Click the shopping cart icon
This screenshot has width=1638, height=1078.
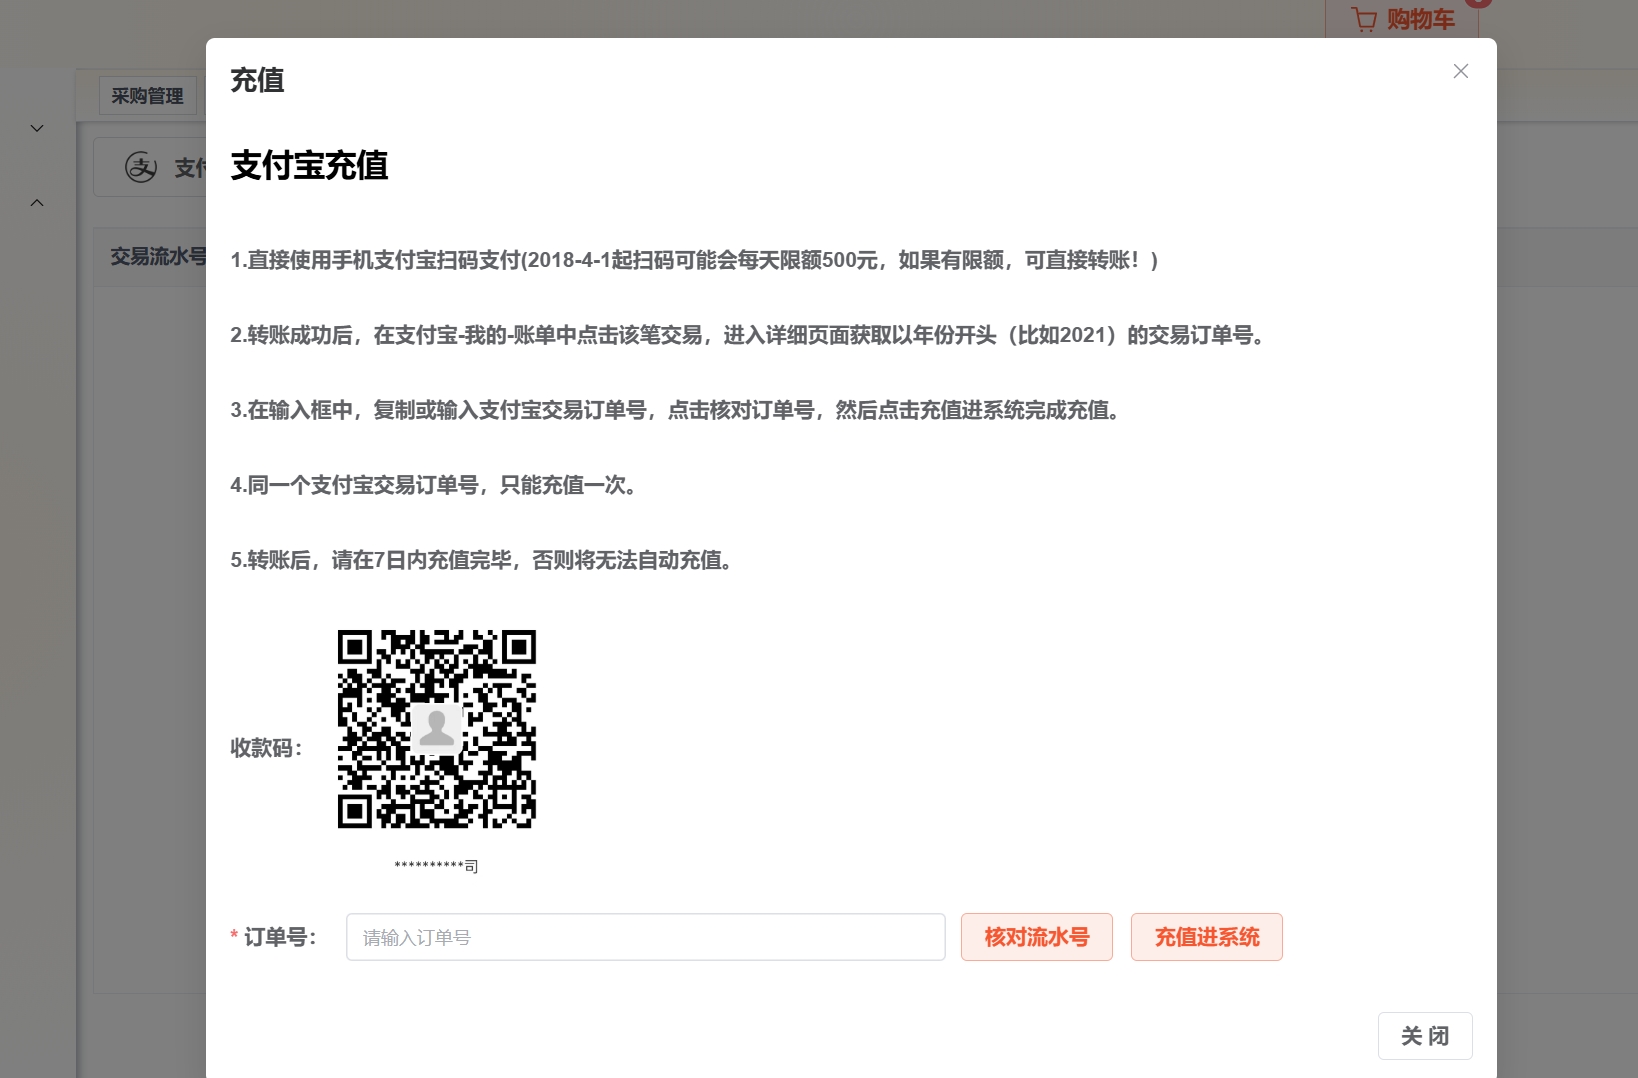coord(1364,19)
